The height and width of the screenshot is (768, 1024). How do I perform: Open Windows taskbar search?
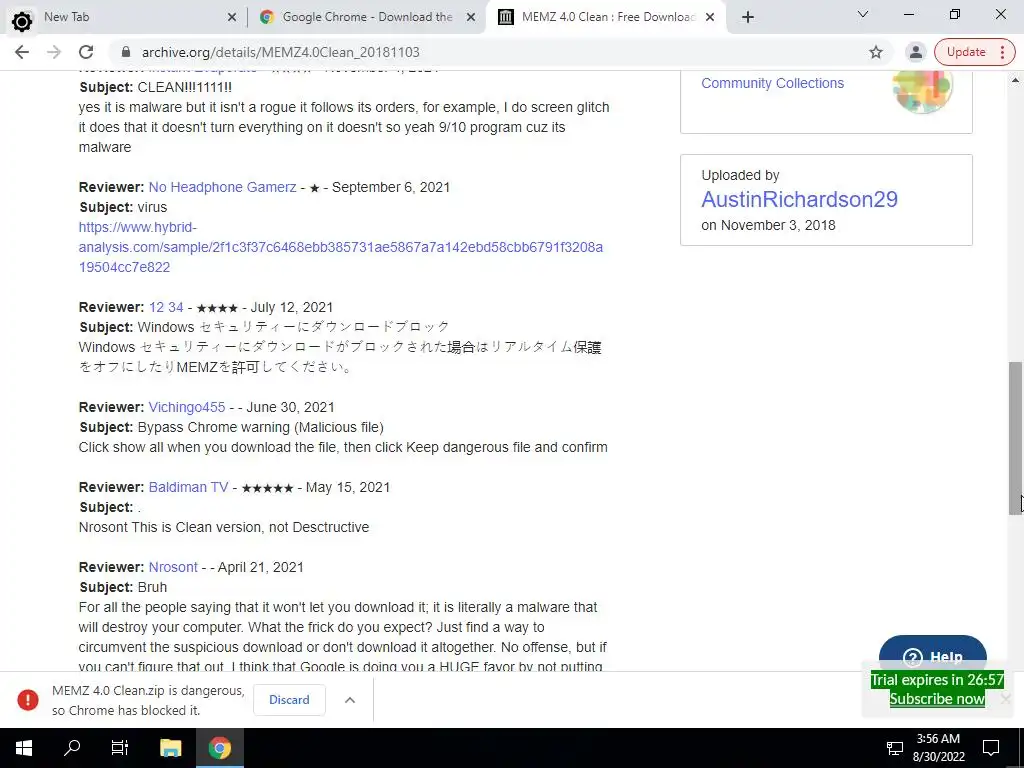72,748
